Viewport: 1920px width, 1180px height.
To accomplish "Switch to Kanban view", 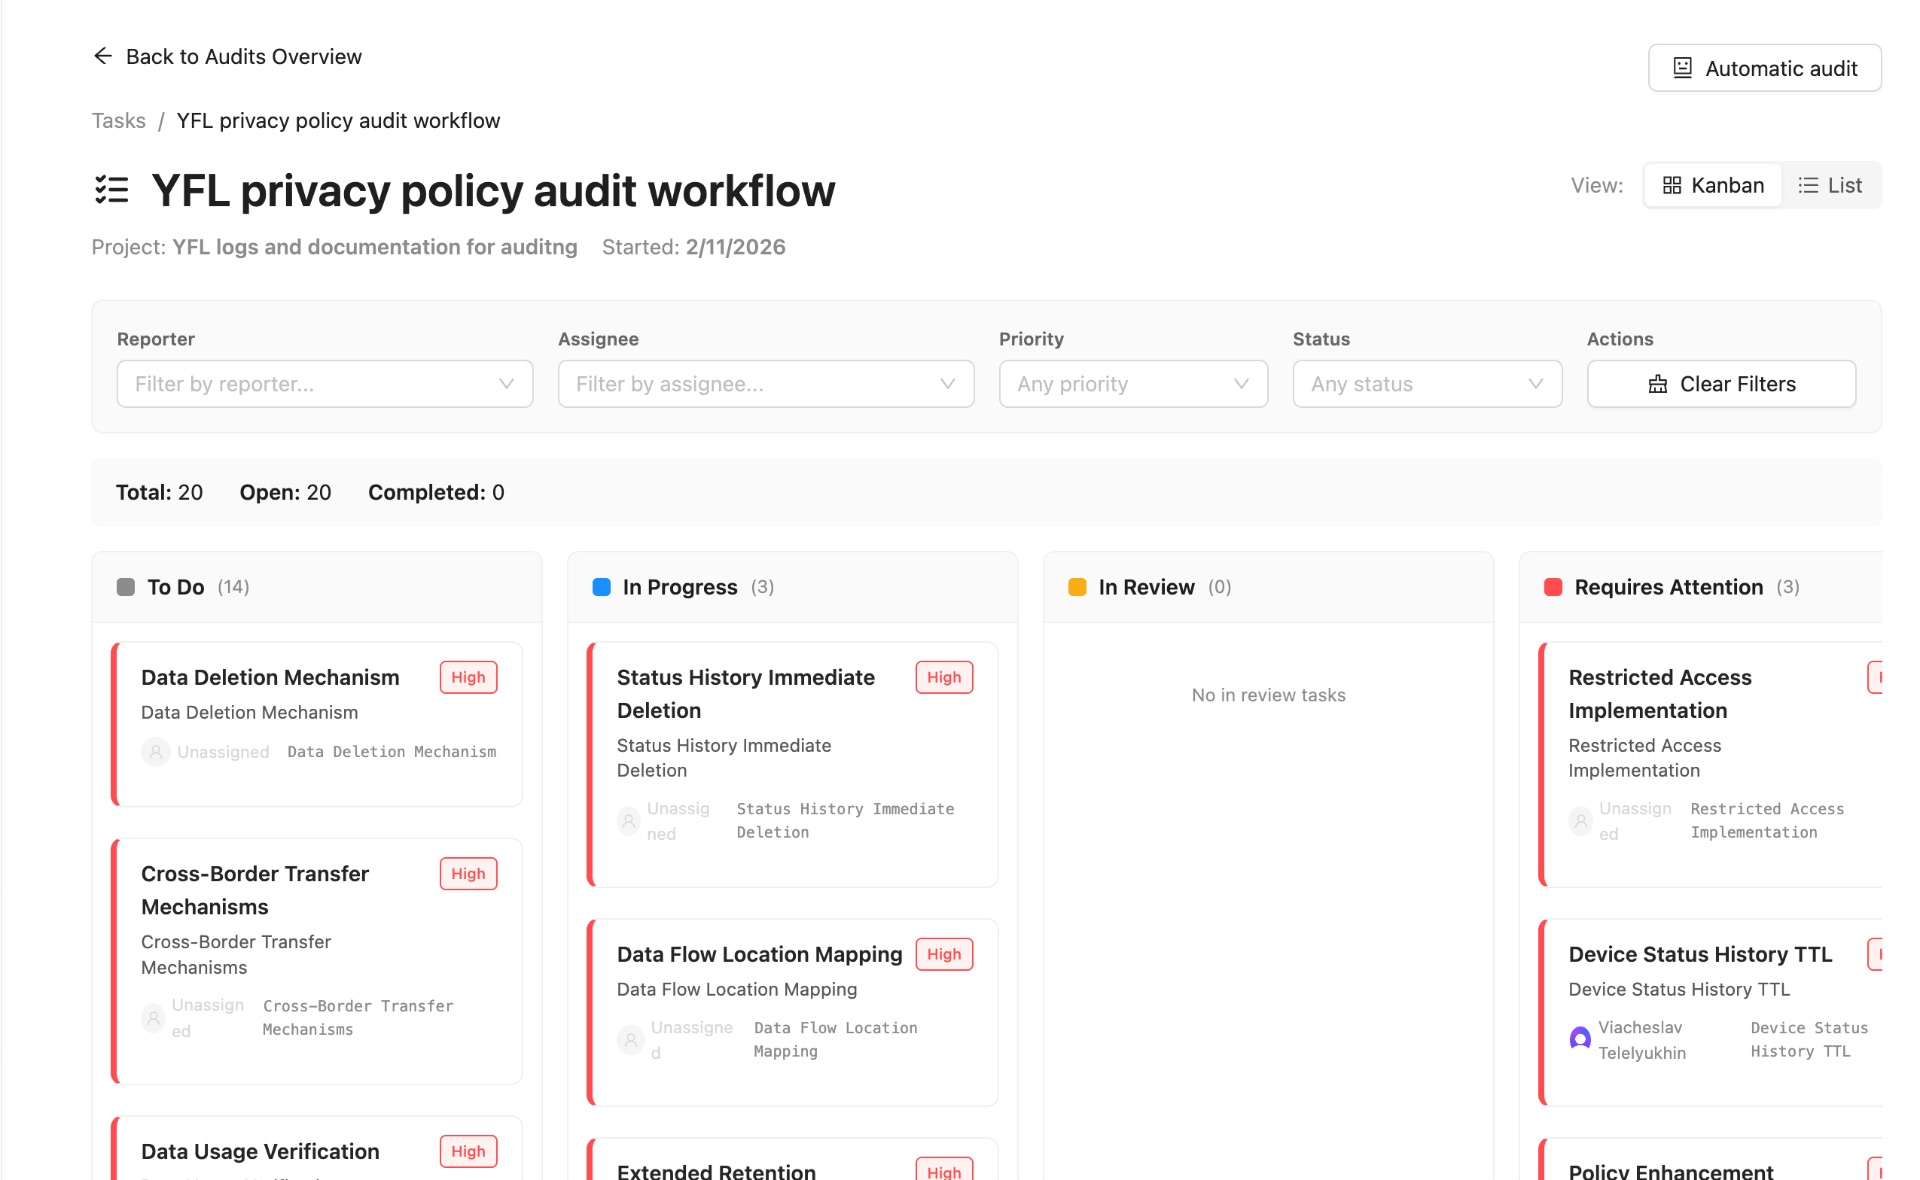I will point(1713,185).
